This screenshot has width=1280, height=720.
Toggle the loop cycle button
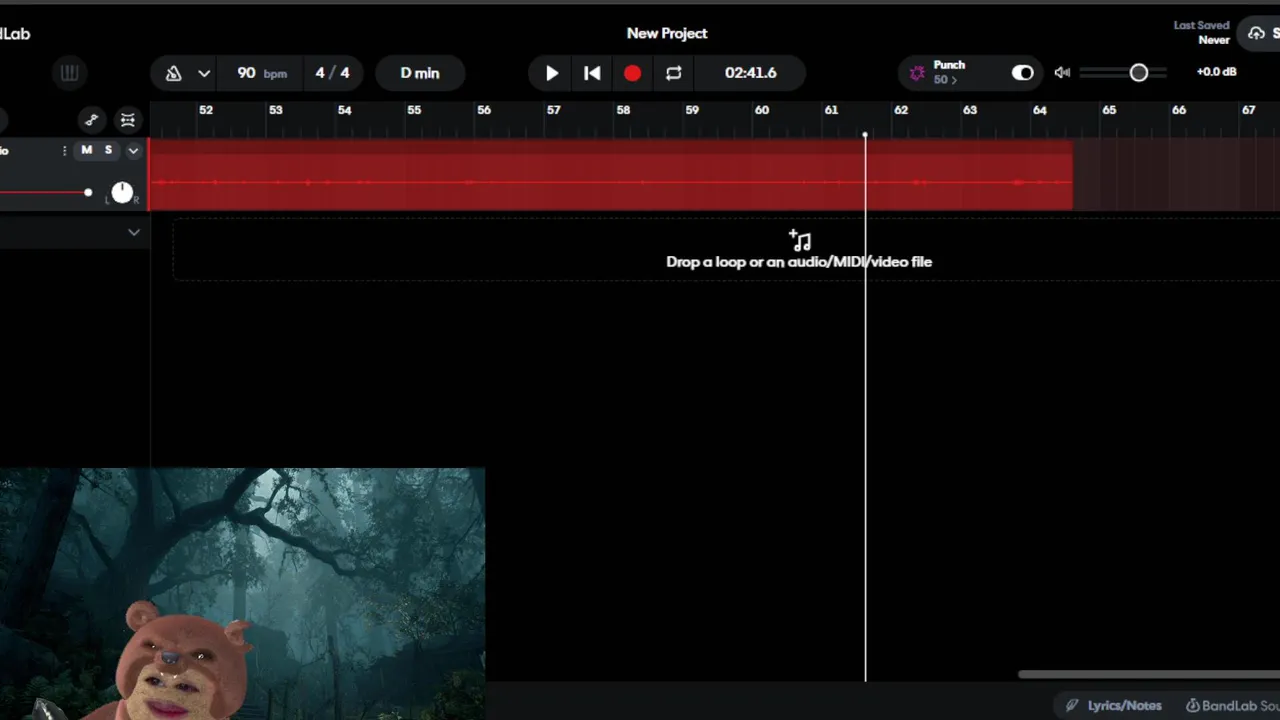pos(673,73)
